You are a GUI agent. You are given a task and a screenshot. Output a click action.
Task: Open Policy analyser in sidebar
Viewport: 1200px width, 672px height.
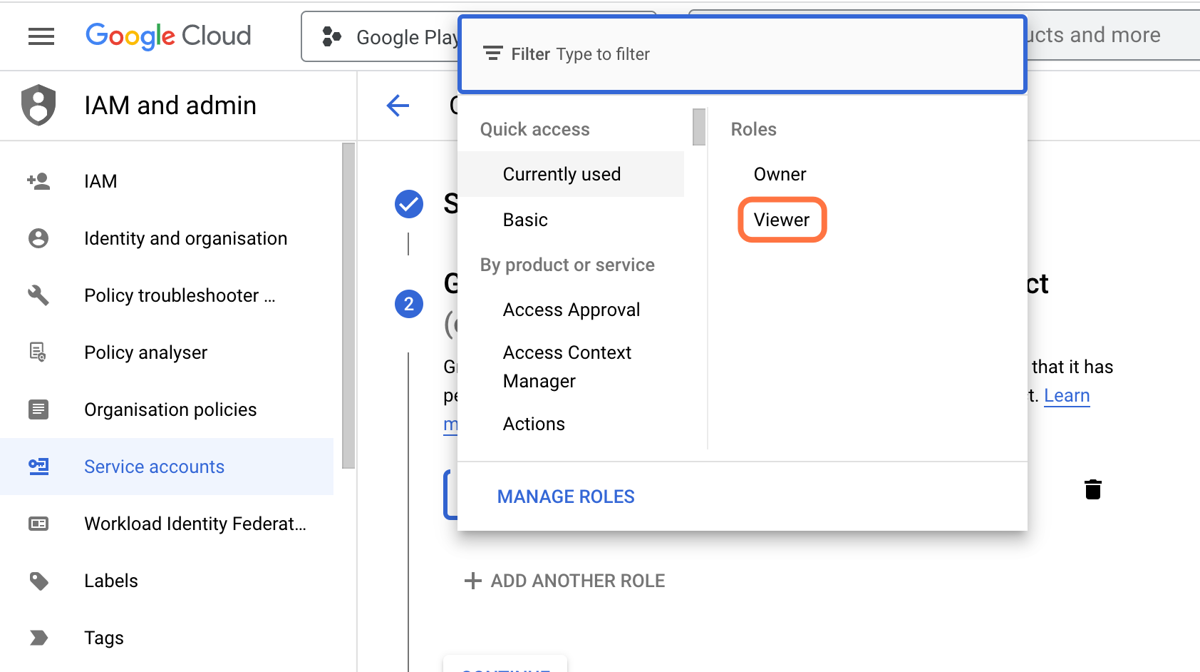tap(166, 352)
